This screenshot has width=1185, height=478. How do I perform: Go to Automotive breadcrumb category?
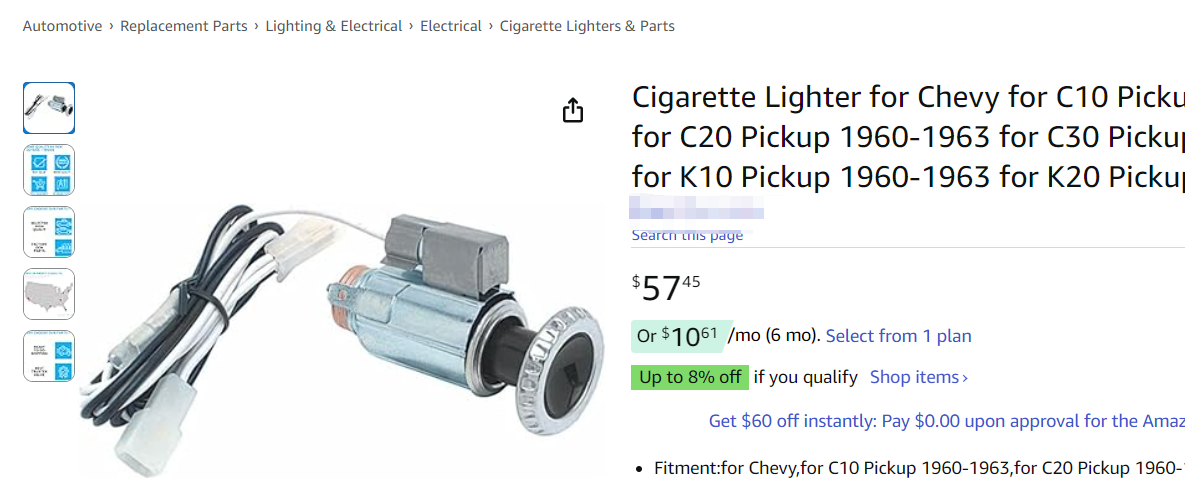point(62,26)
